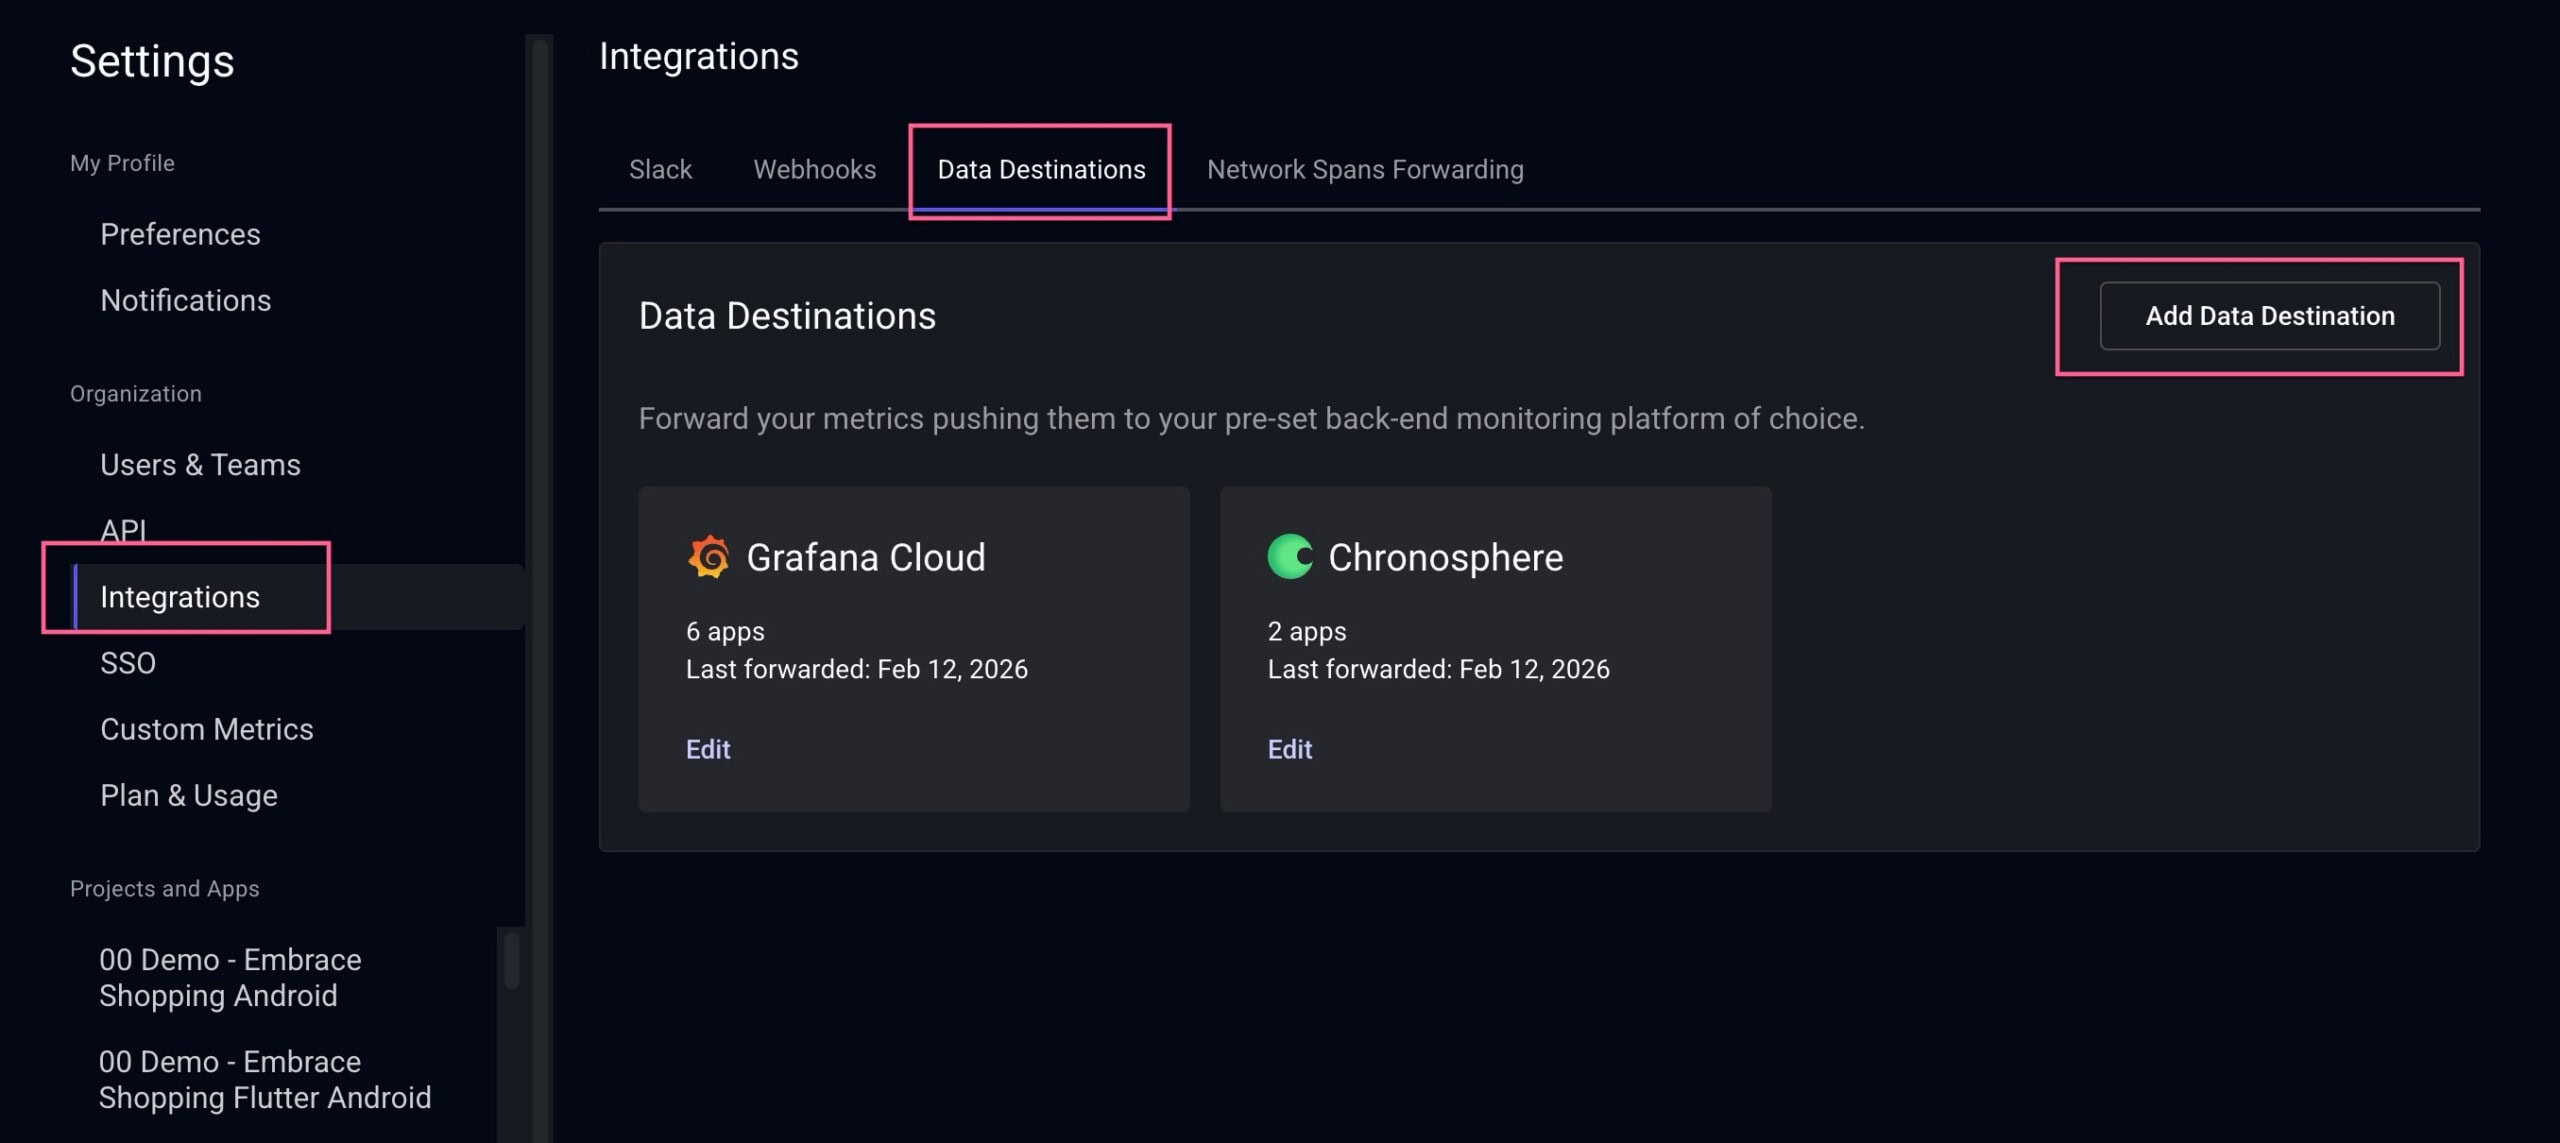Switch to the Webhooks tab

pos(815,169)
